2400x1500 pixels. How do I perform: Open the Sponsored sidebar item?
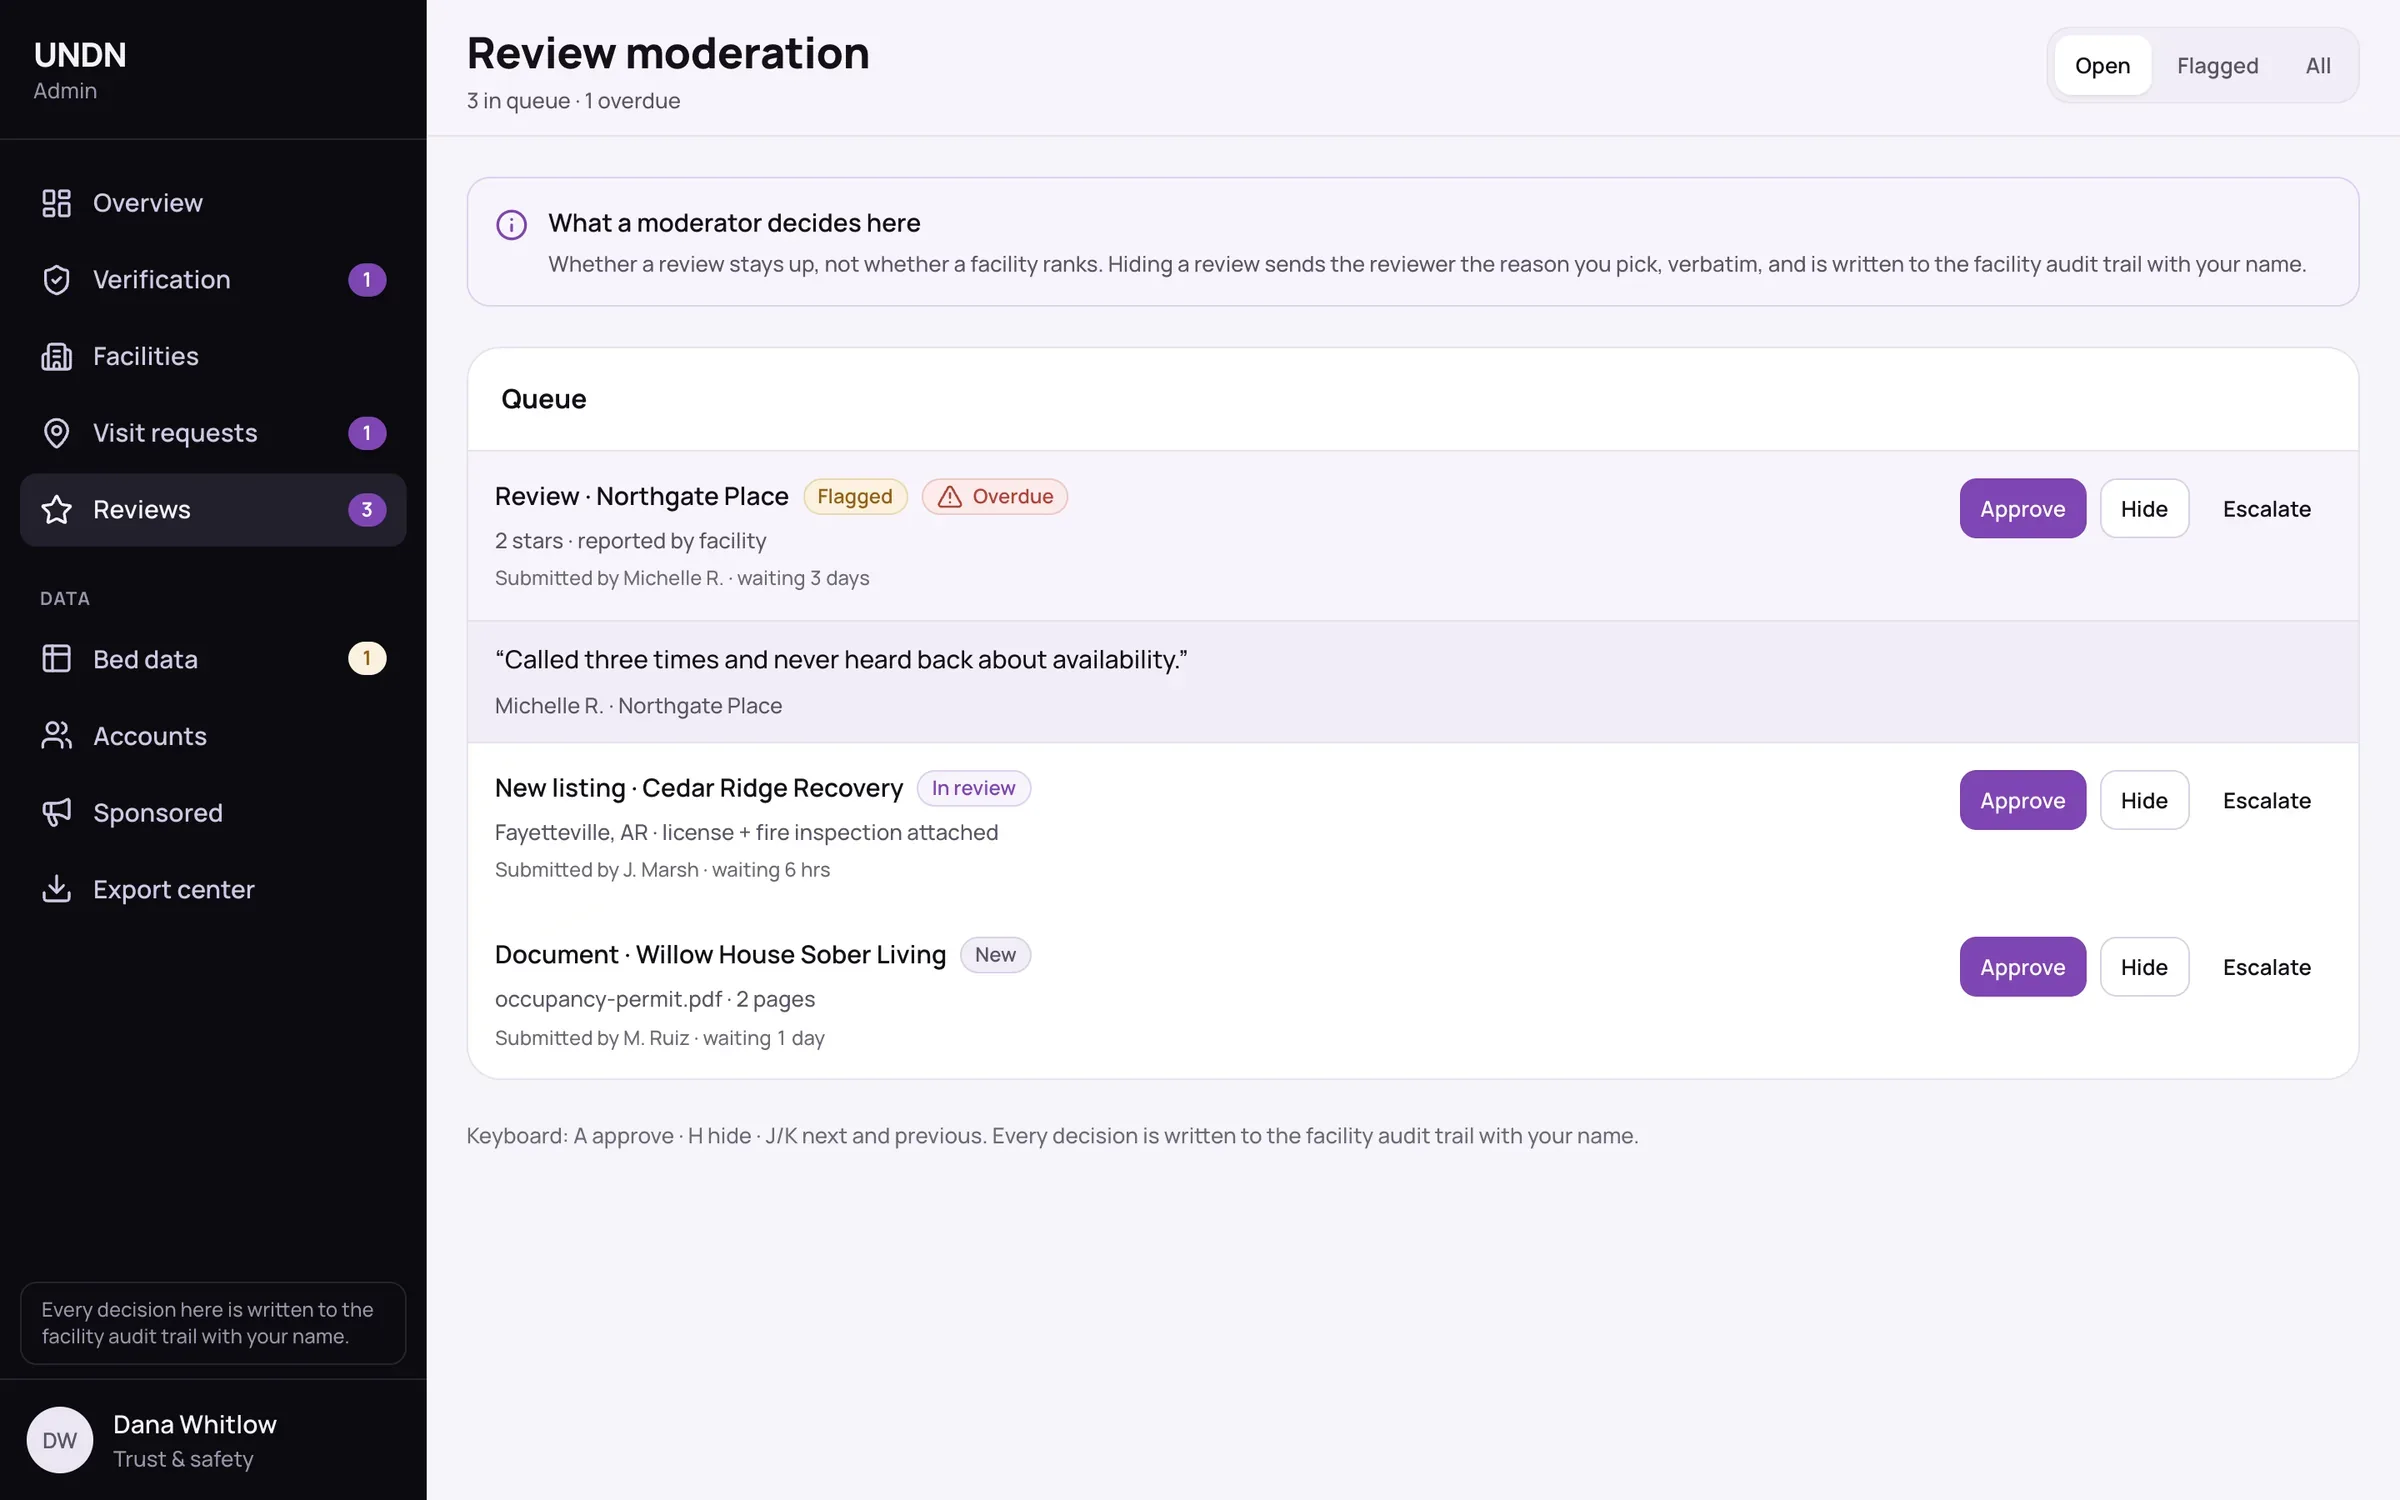coord(213,812)
